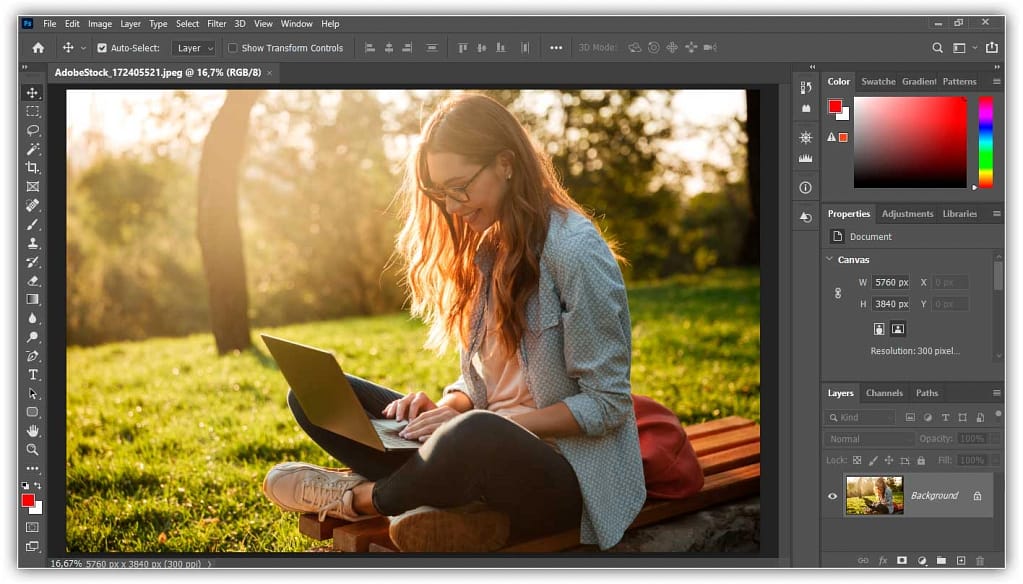Open the Info panel from the collapsed dock
Viewport: 1023px width, 584px height.
click(806, 188)
